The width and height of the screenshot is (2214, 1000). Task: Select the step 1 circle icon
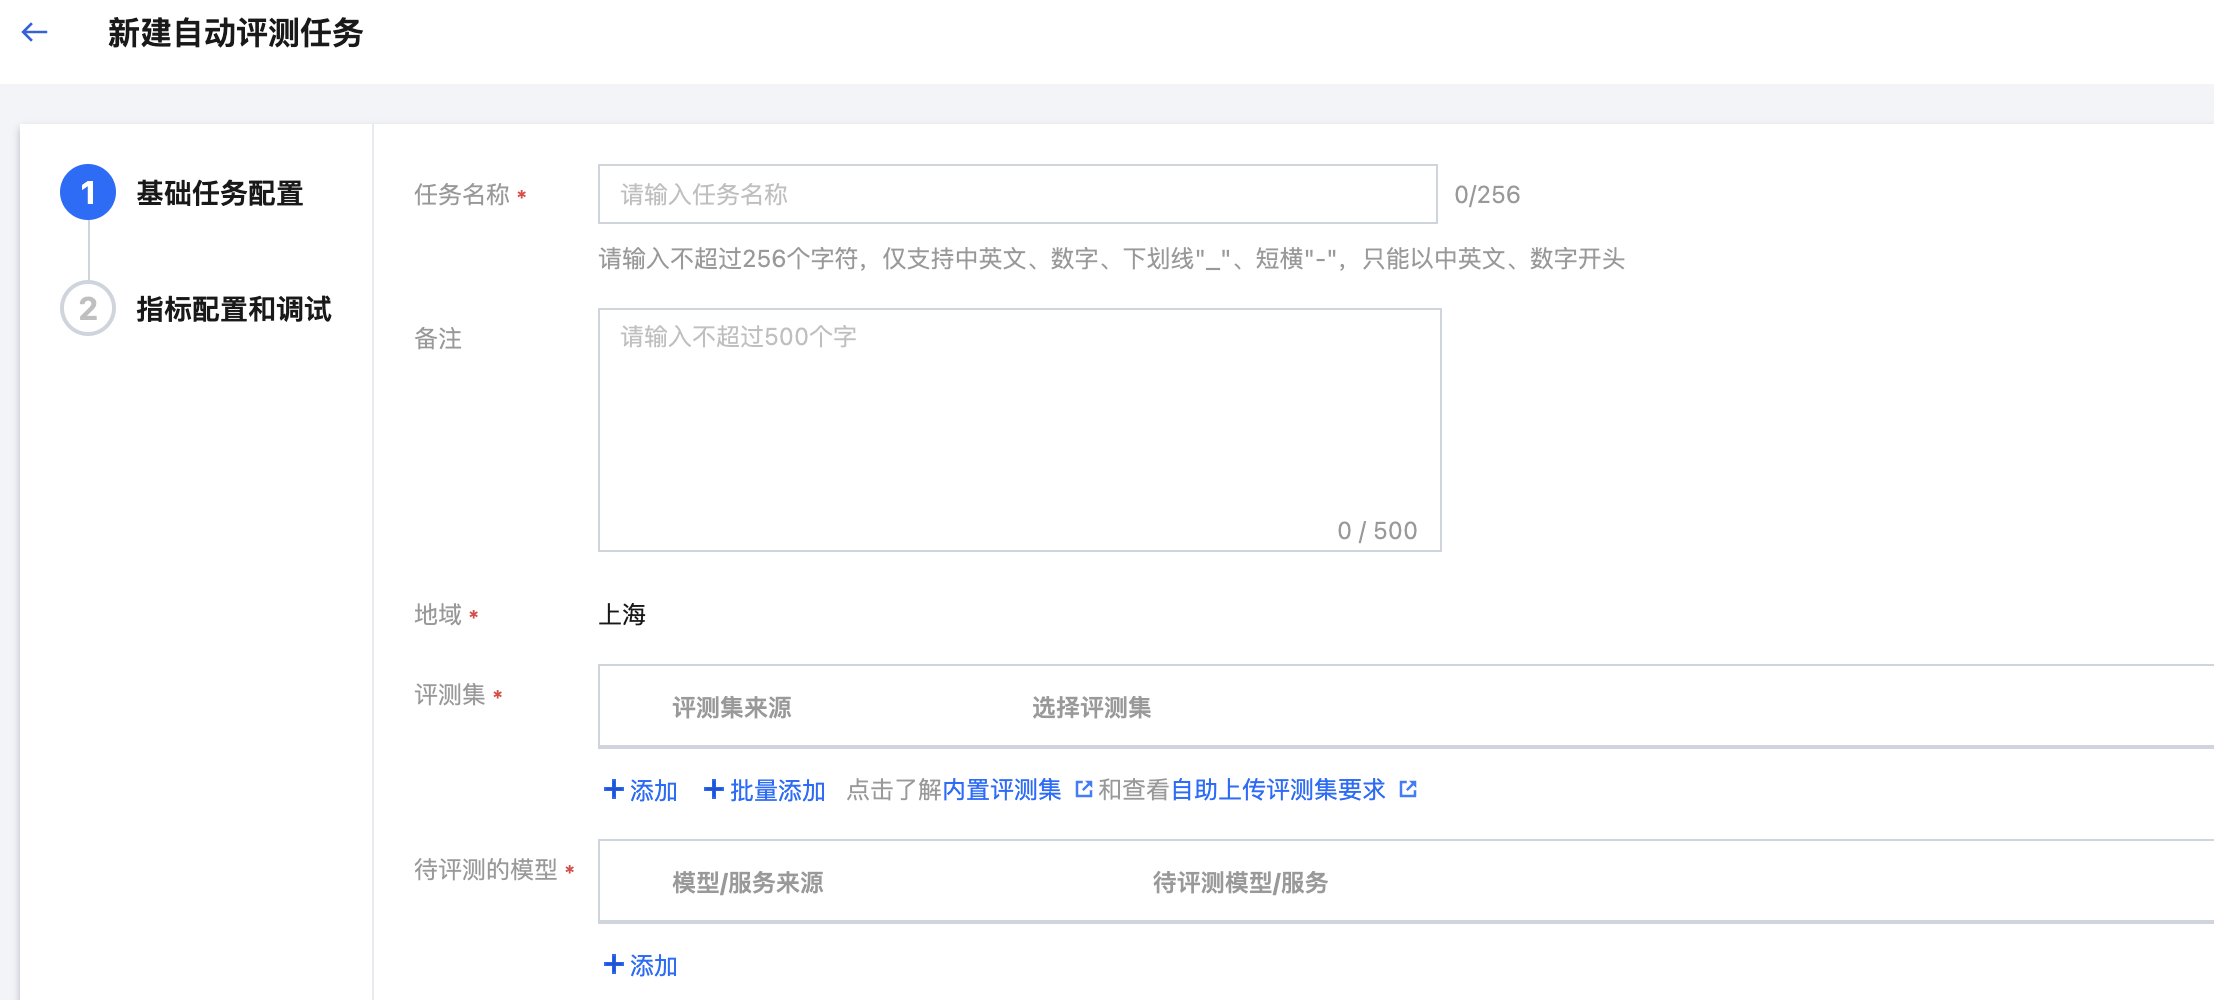(x=88, y=193)
